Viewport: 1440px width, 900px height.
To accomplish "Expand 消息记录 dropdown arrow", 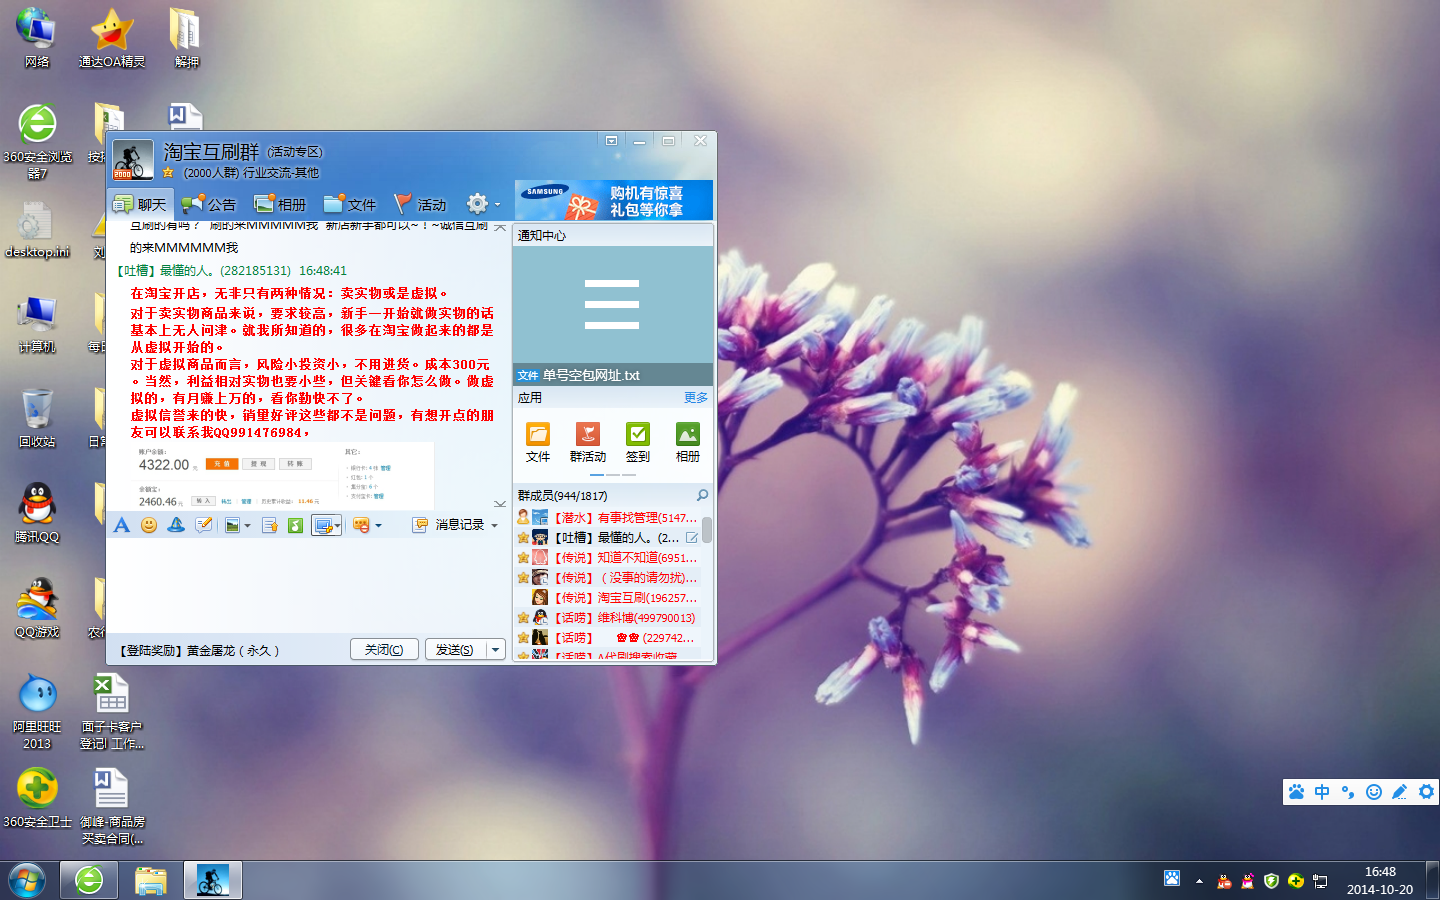I will [x=494, y=526].
